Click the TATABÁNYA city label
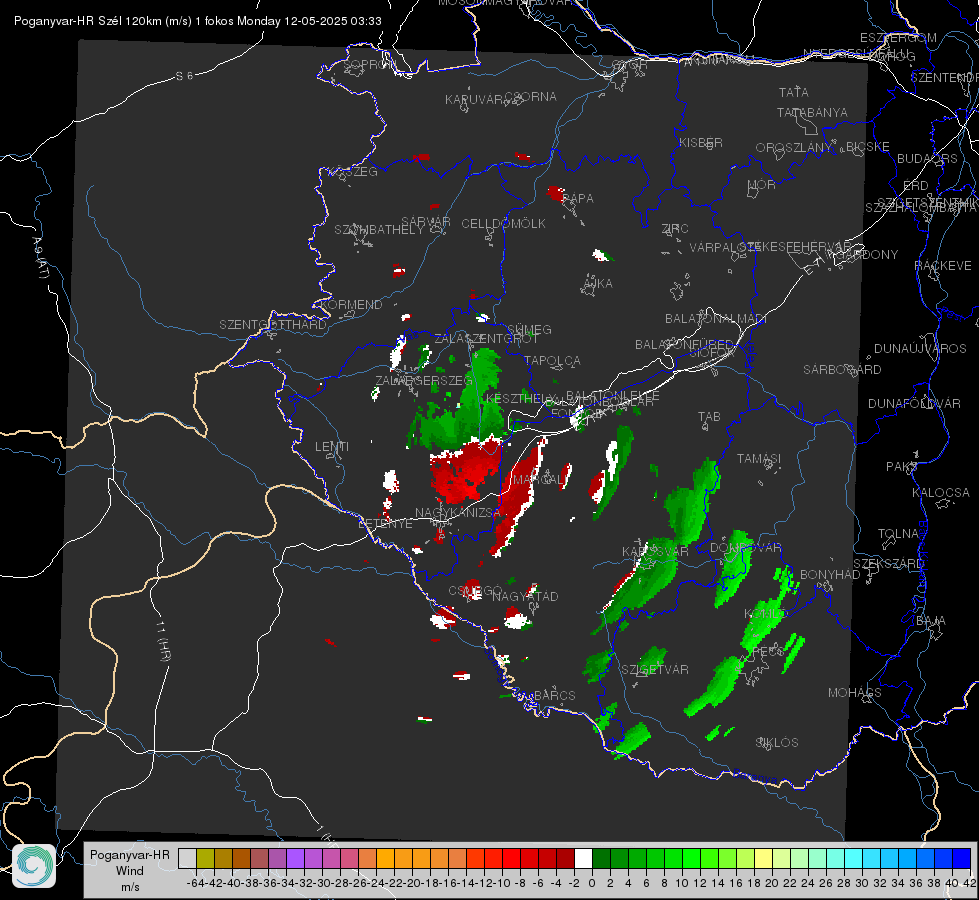Image resolution: width=979 pixels, height=900 pixels. [812, 112]
